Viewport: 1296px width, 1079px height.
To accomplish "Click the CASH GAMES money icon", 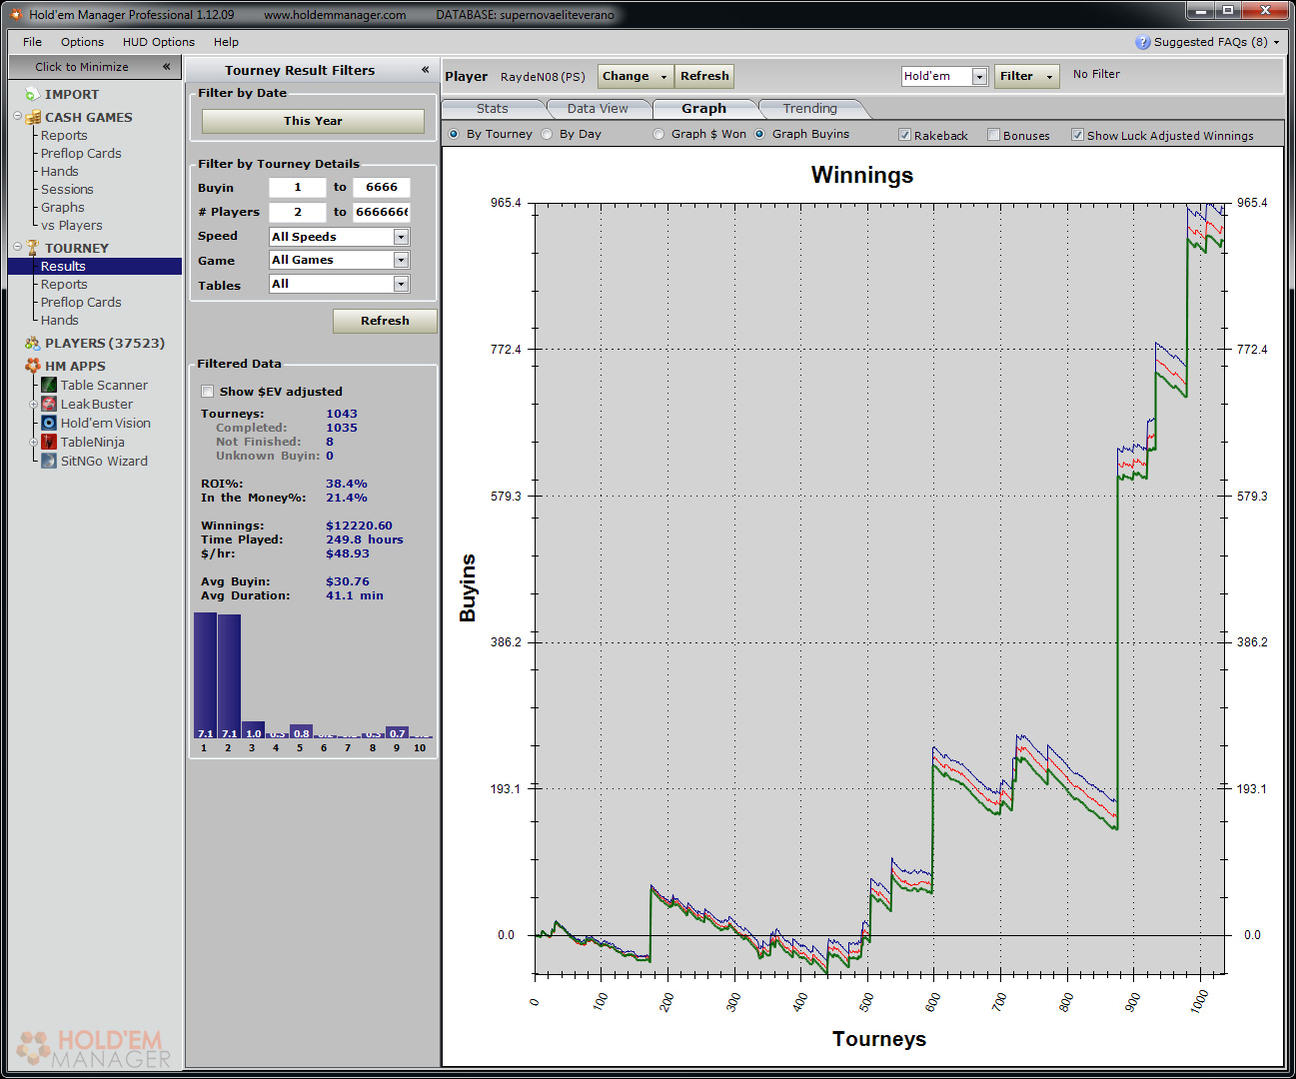I will click(x=33, y=117).
